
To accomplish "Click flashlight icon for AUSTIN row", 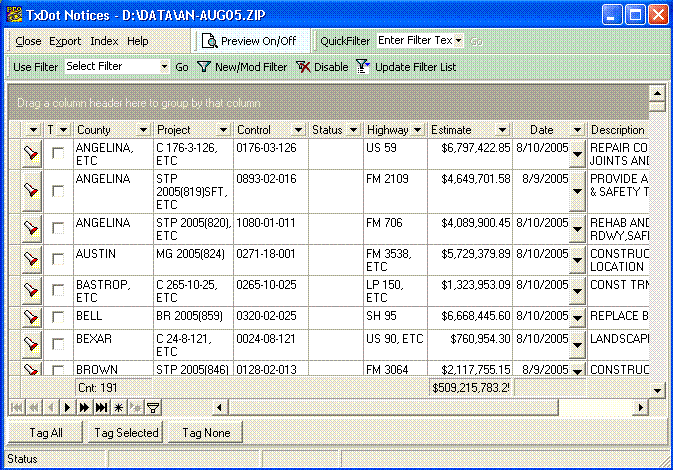I will tap(31, 261).
